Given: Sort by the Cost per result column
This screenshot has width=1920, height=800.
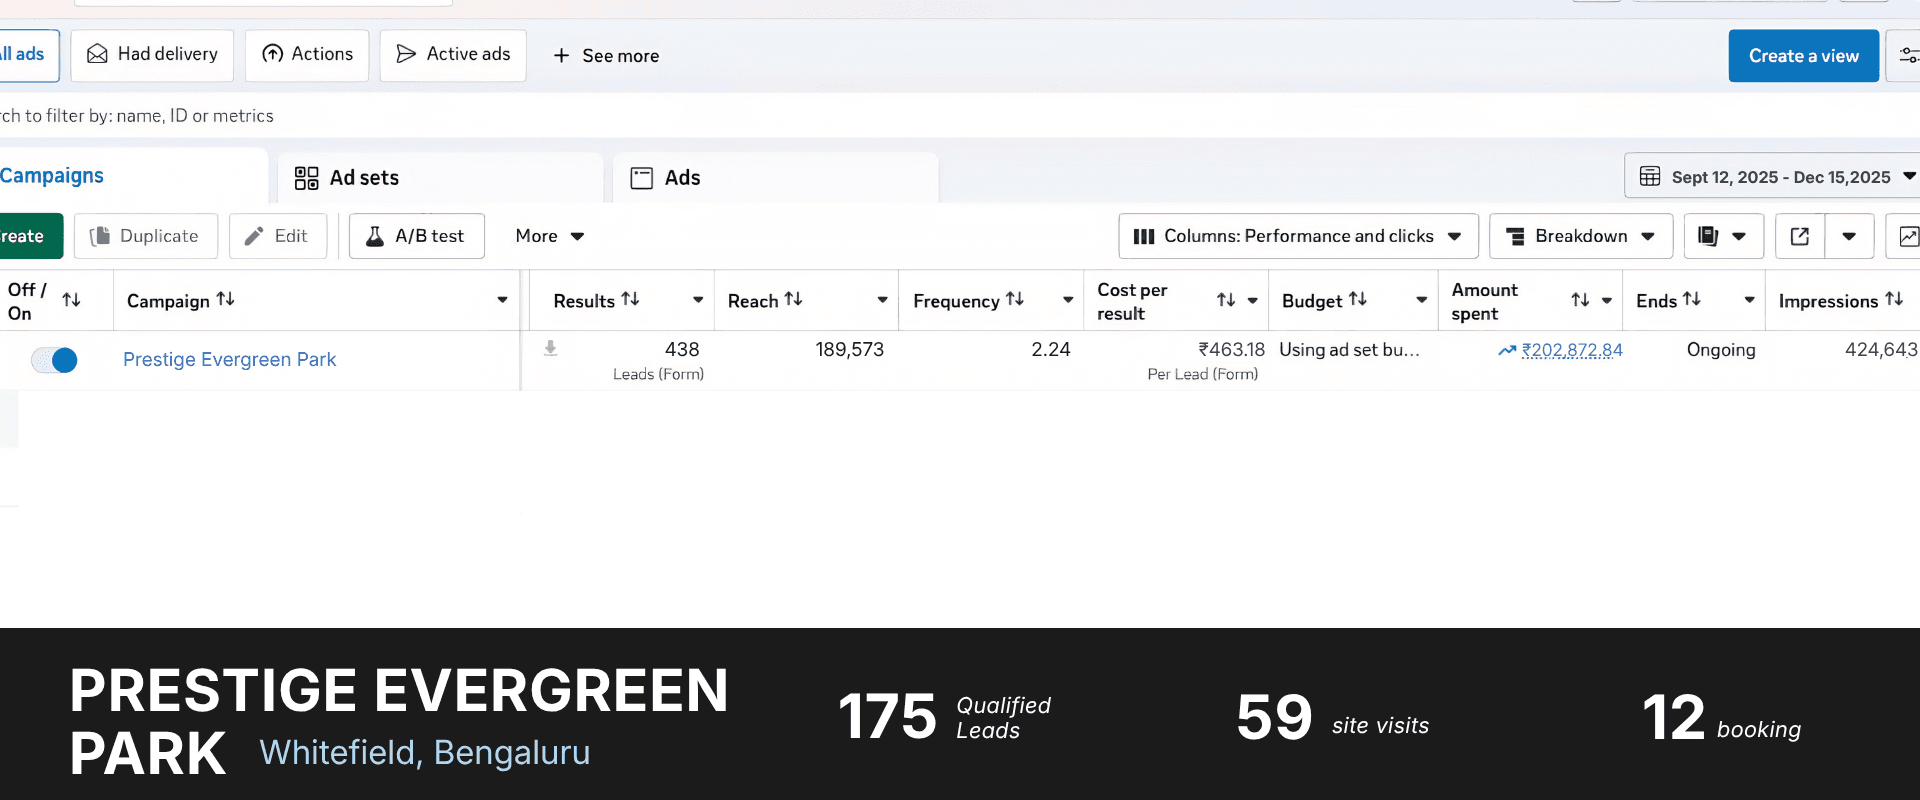Looking at the screenshot, I should 1226,300.
